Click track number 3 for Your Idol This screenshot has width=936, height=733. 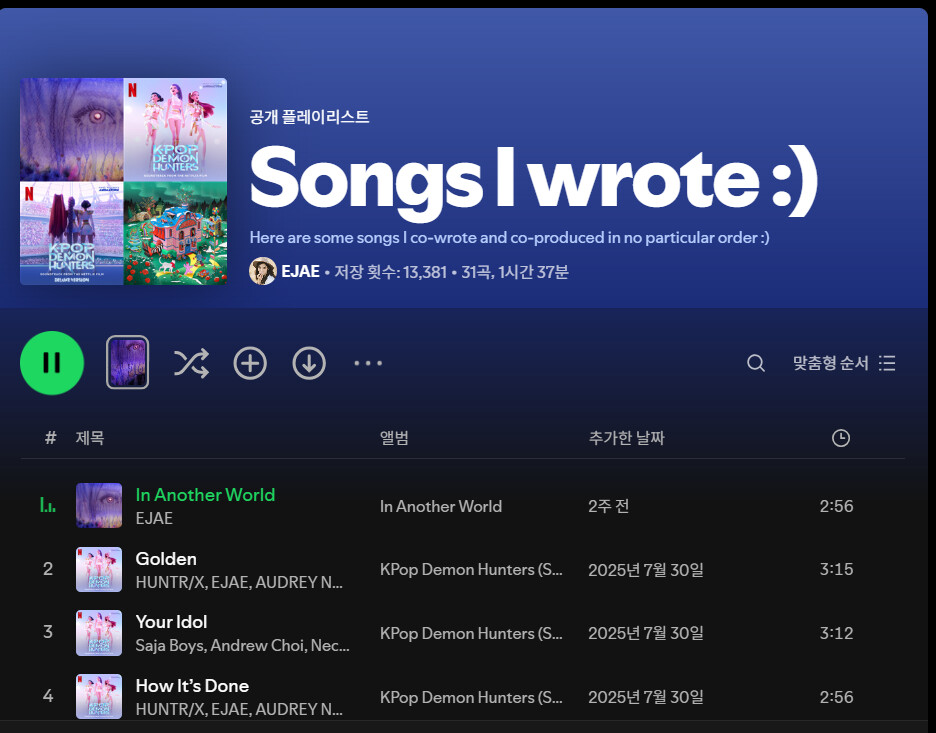click(48, 632)
